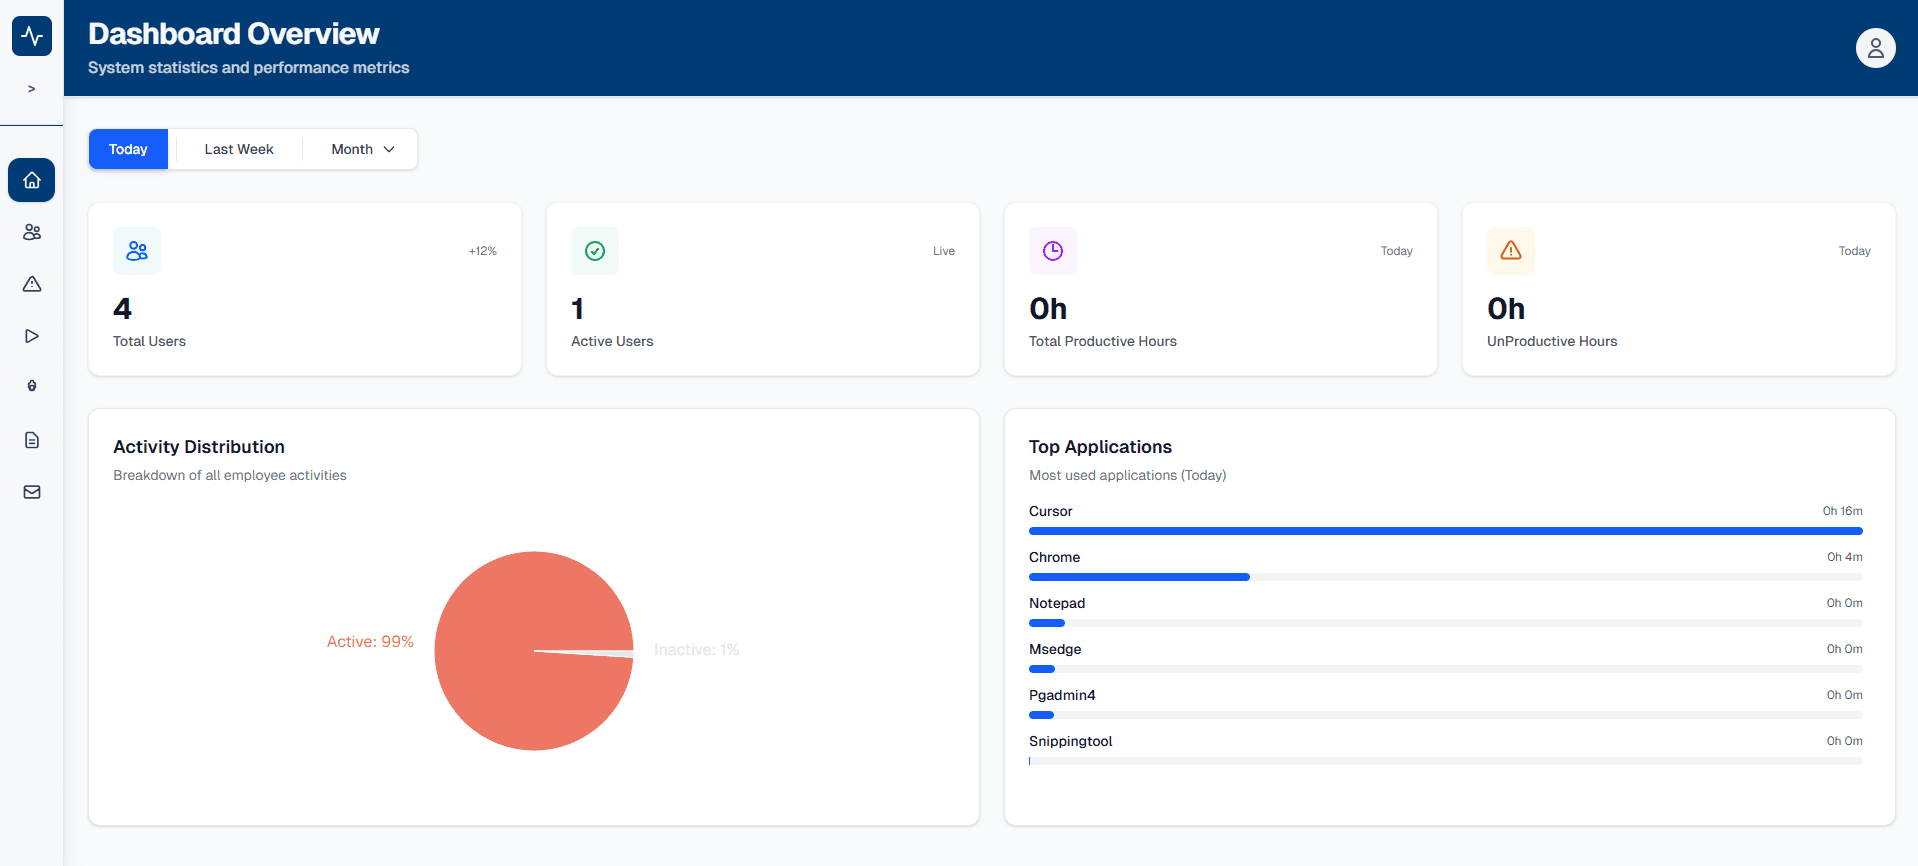The image size is (1918, 866).
Task: Click the Cursor application name
Action: (1051, 511)
